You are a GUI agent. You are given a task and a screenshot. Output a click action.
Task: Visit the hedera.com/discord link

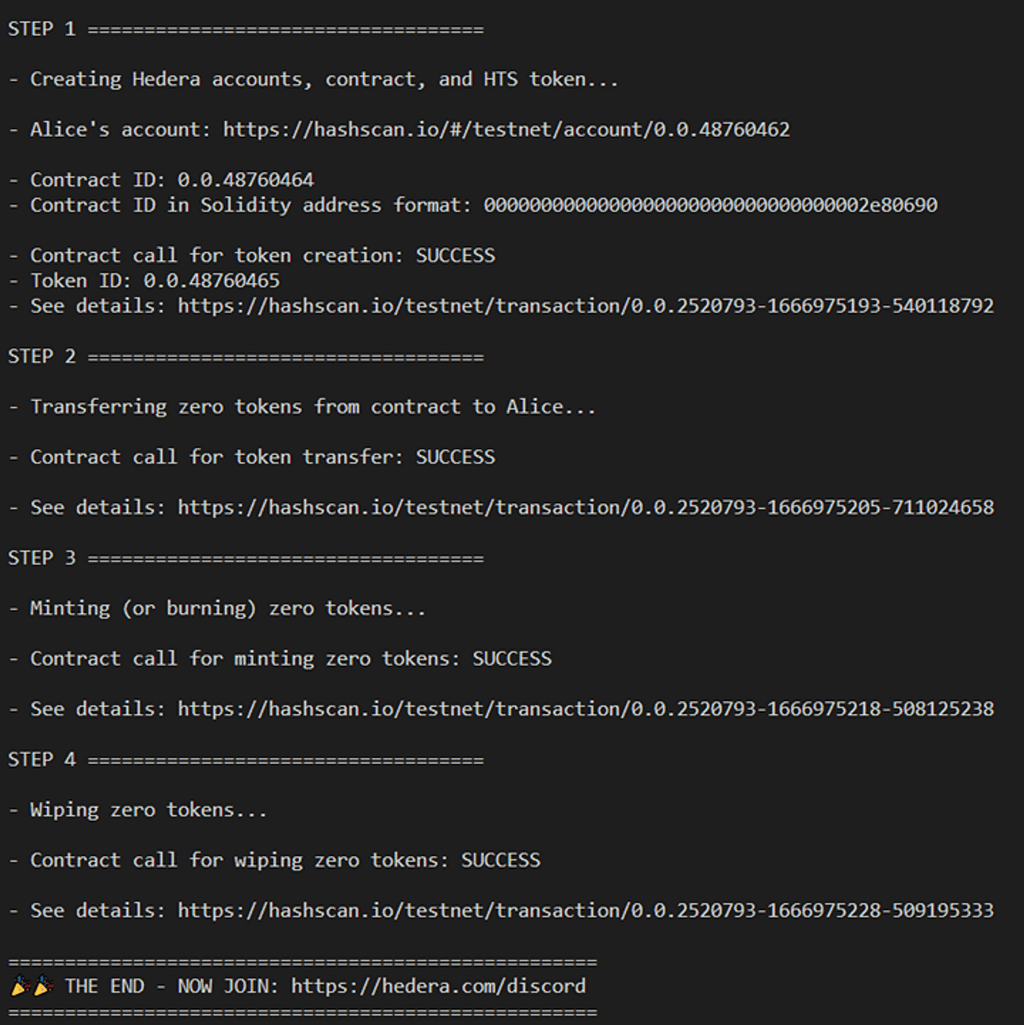click(438, 987)
